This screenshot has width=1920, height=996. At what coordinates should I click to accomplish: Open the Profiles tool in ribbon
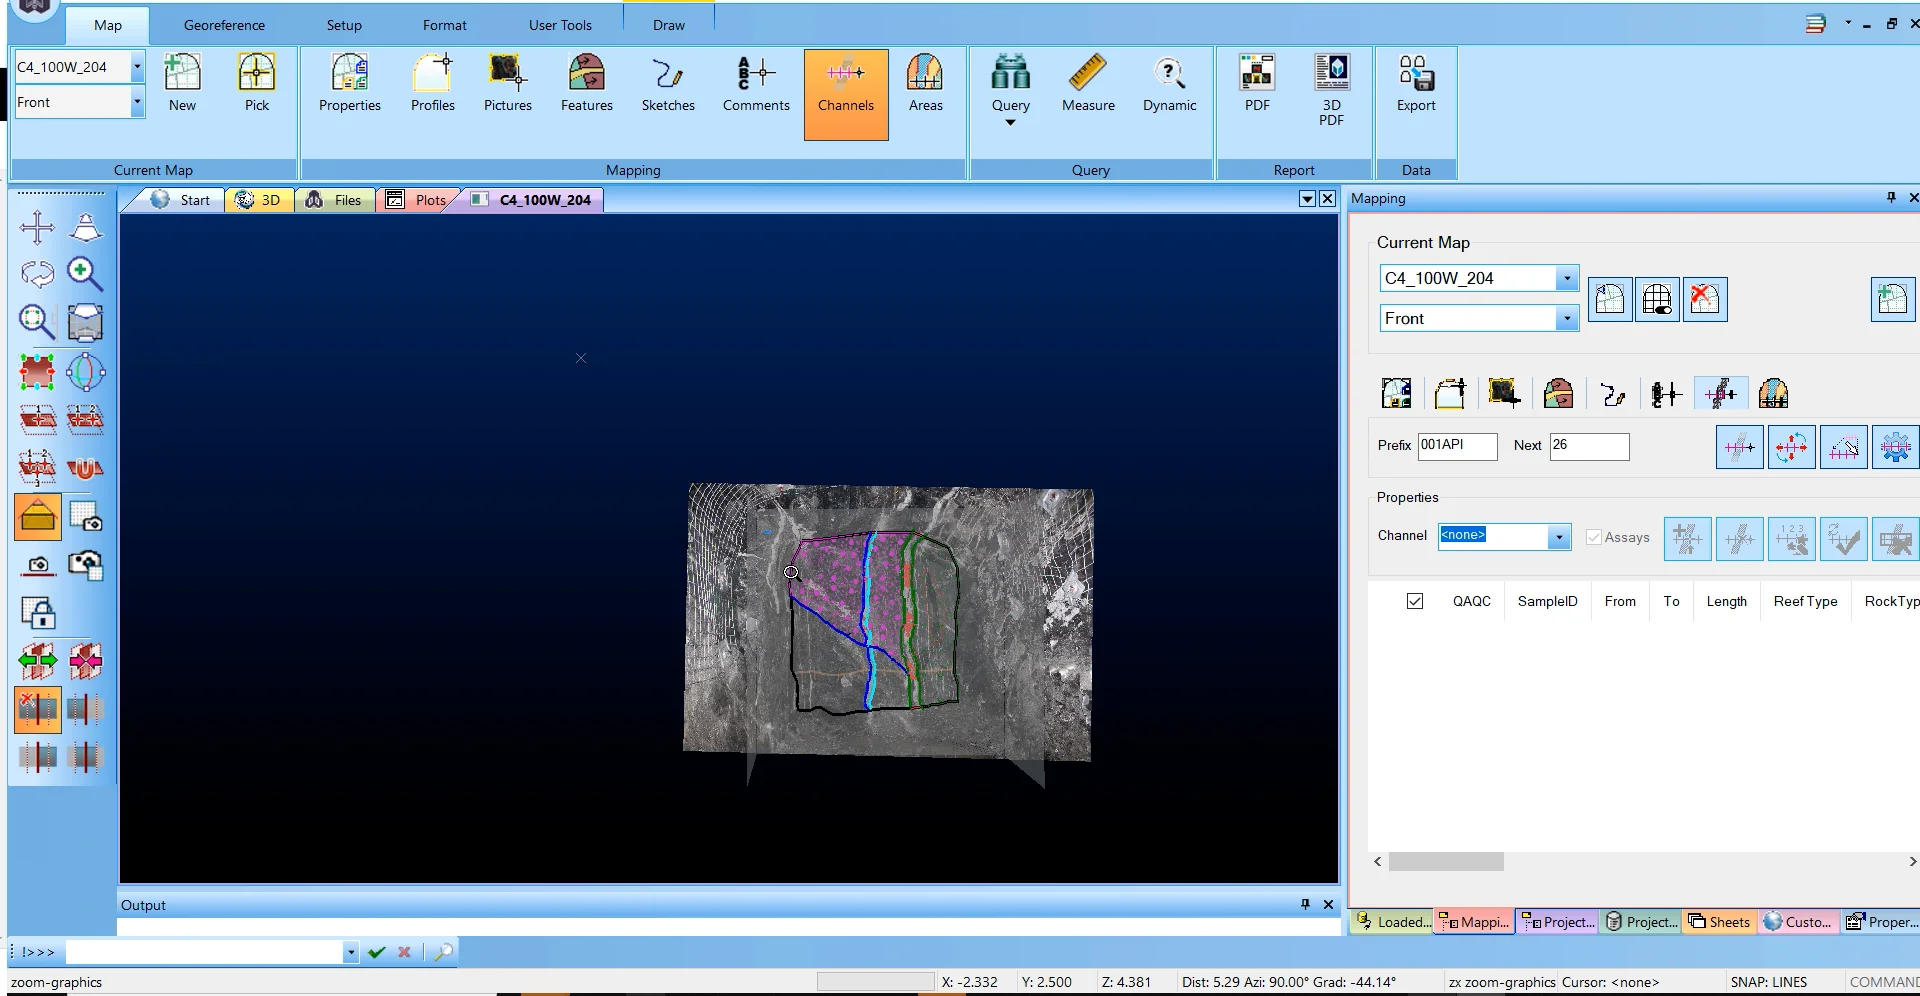point(432,84)
